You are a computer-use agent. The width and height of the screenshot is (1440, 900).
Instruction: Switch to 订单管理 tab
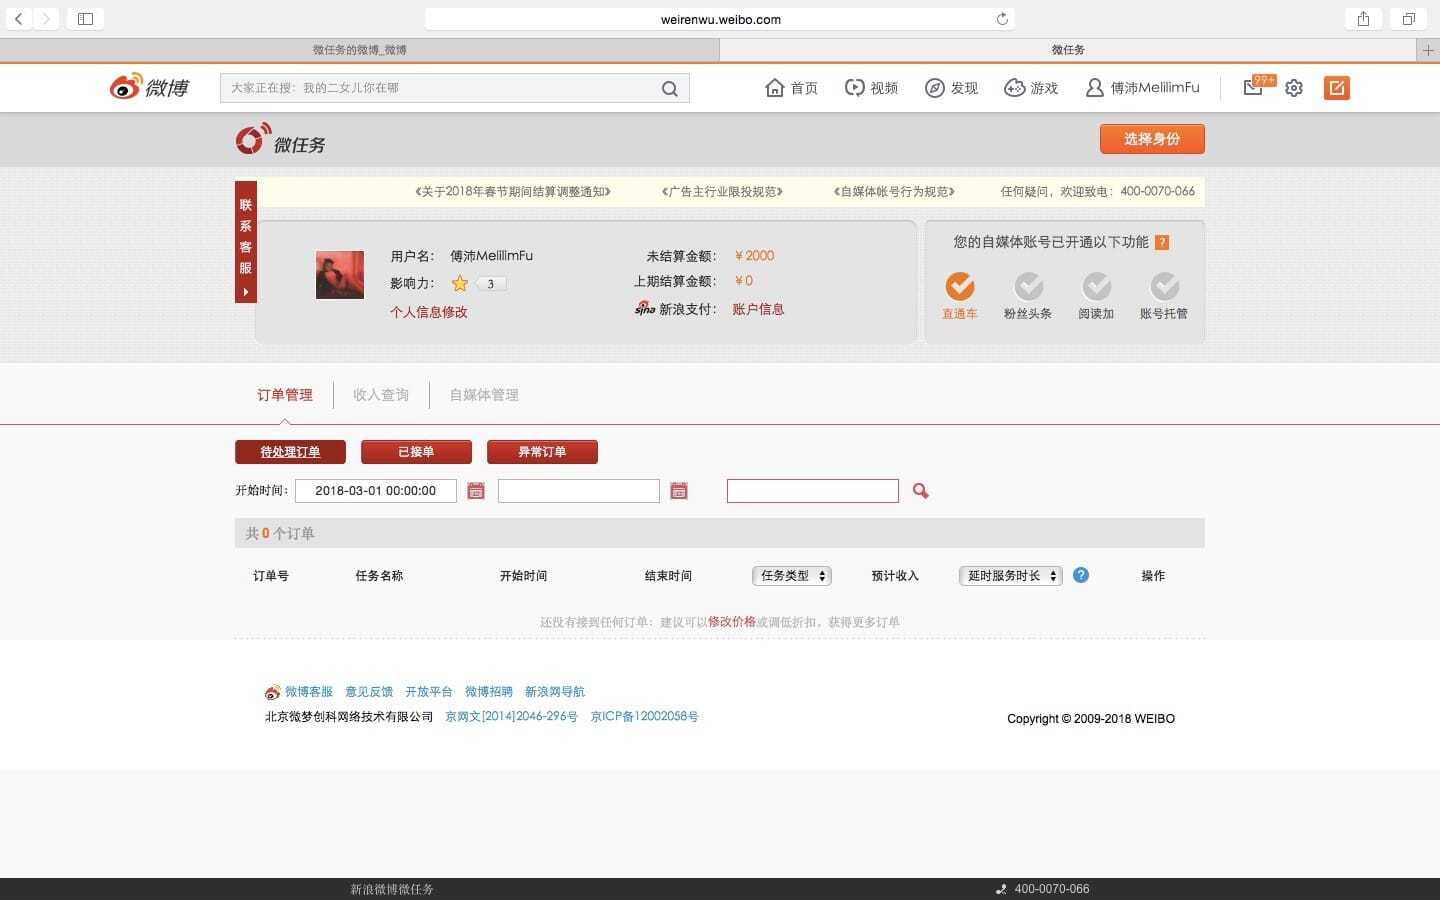tap(285, 395)
